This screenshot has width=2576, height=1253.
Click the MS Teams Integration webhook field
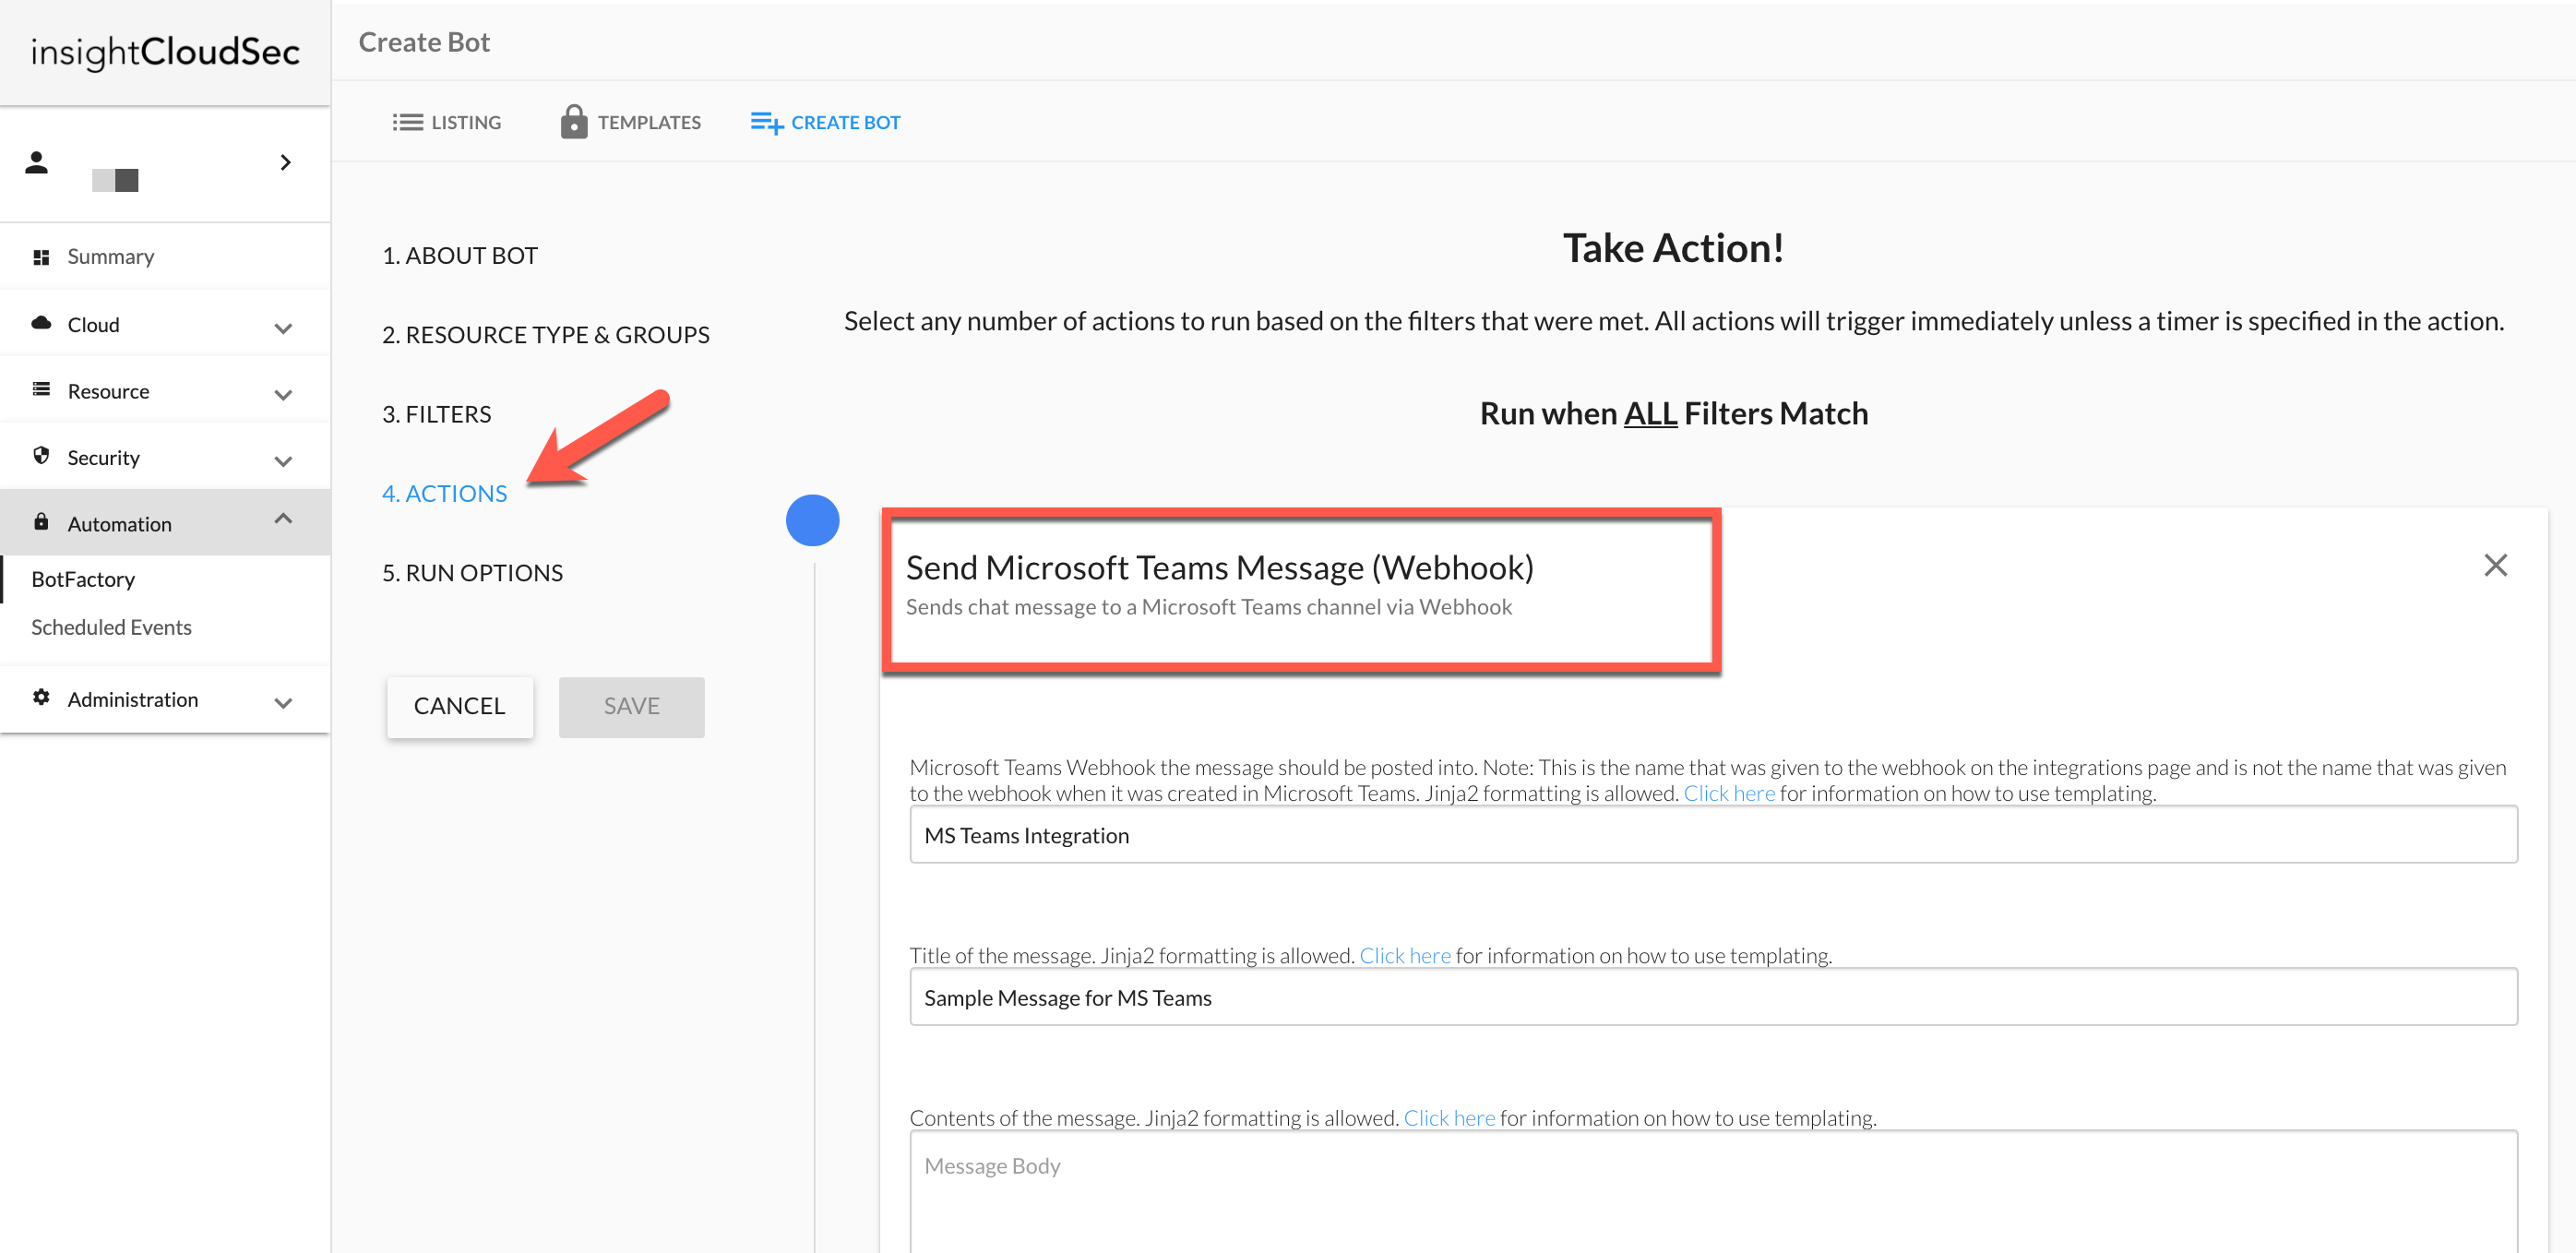click(x=1712, y=835)
